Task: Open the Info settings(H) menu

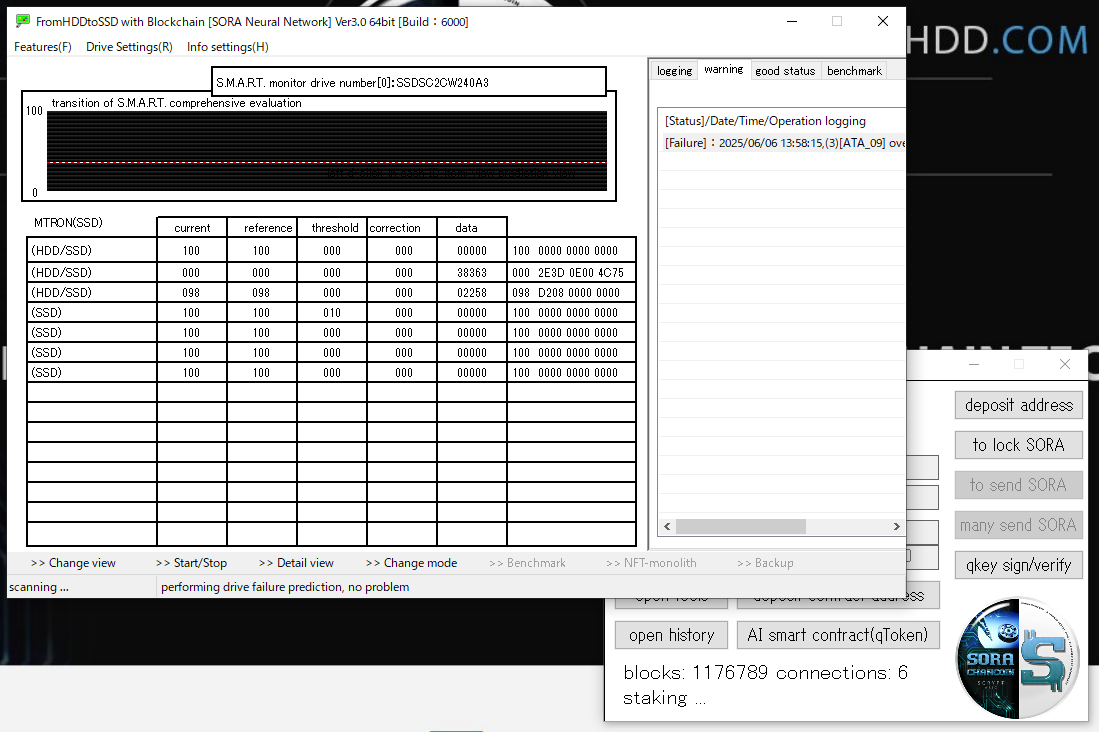Action: click(x=227, y=47)
